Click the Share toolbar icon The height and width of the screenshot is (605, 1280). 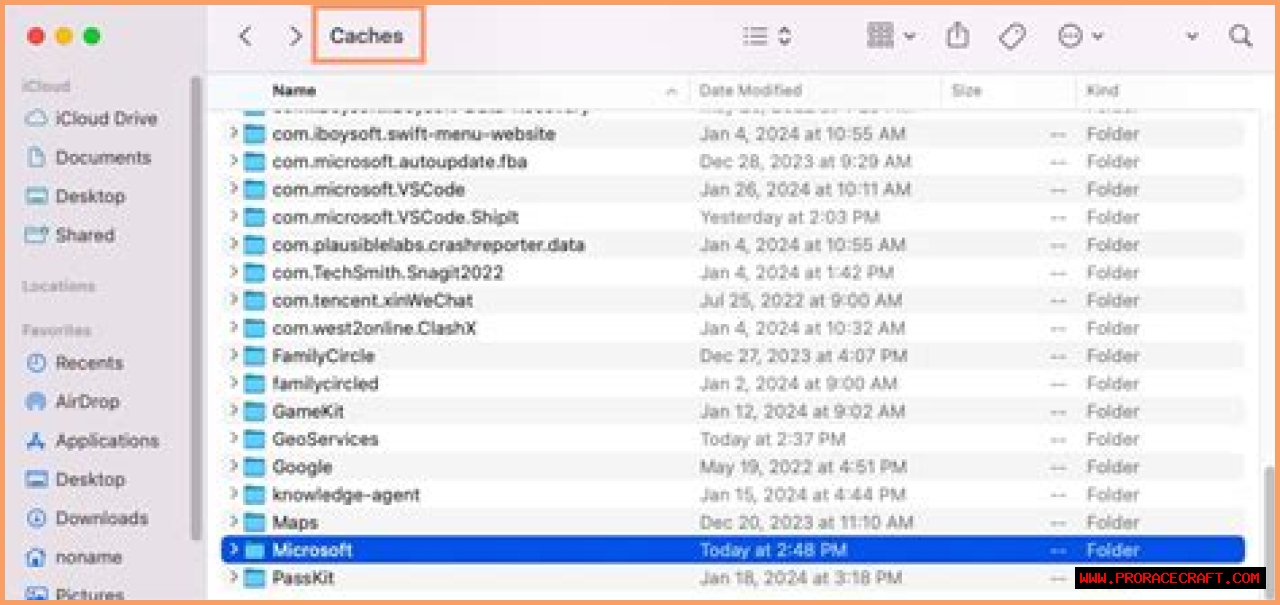[957, 36]
